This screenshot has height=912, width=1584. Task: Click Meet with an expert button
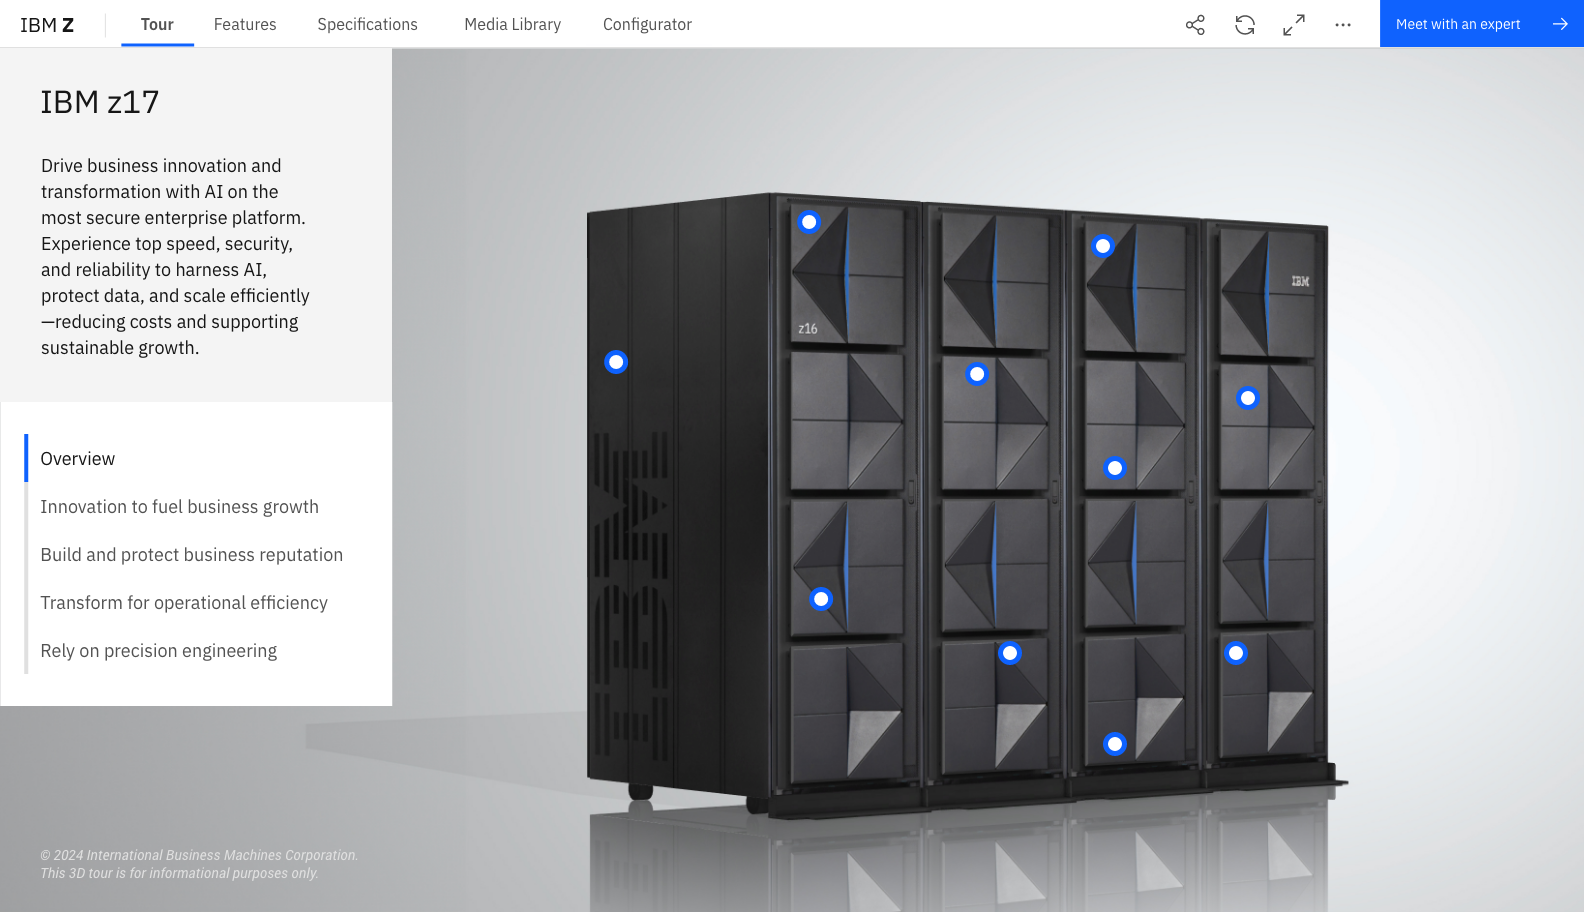1482,24
